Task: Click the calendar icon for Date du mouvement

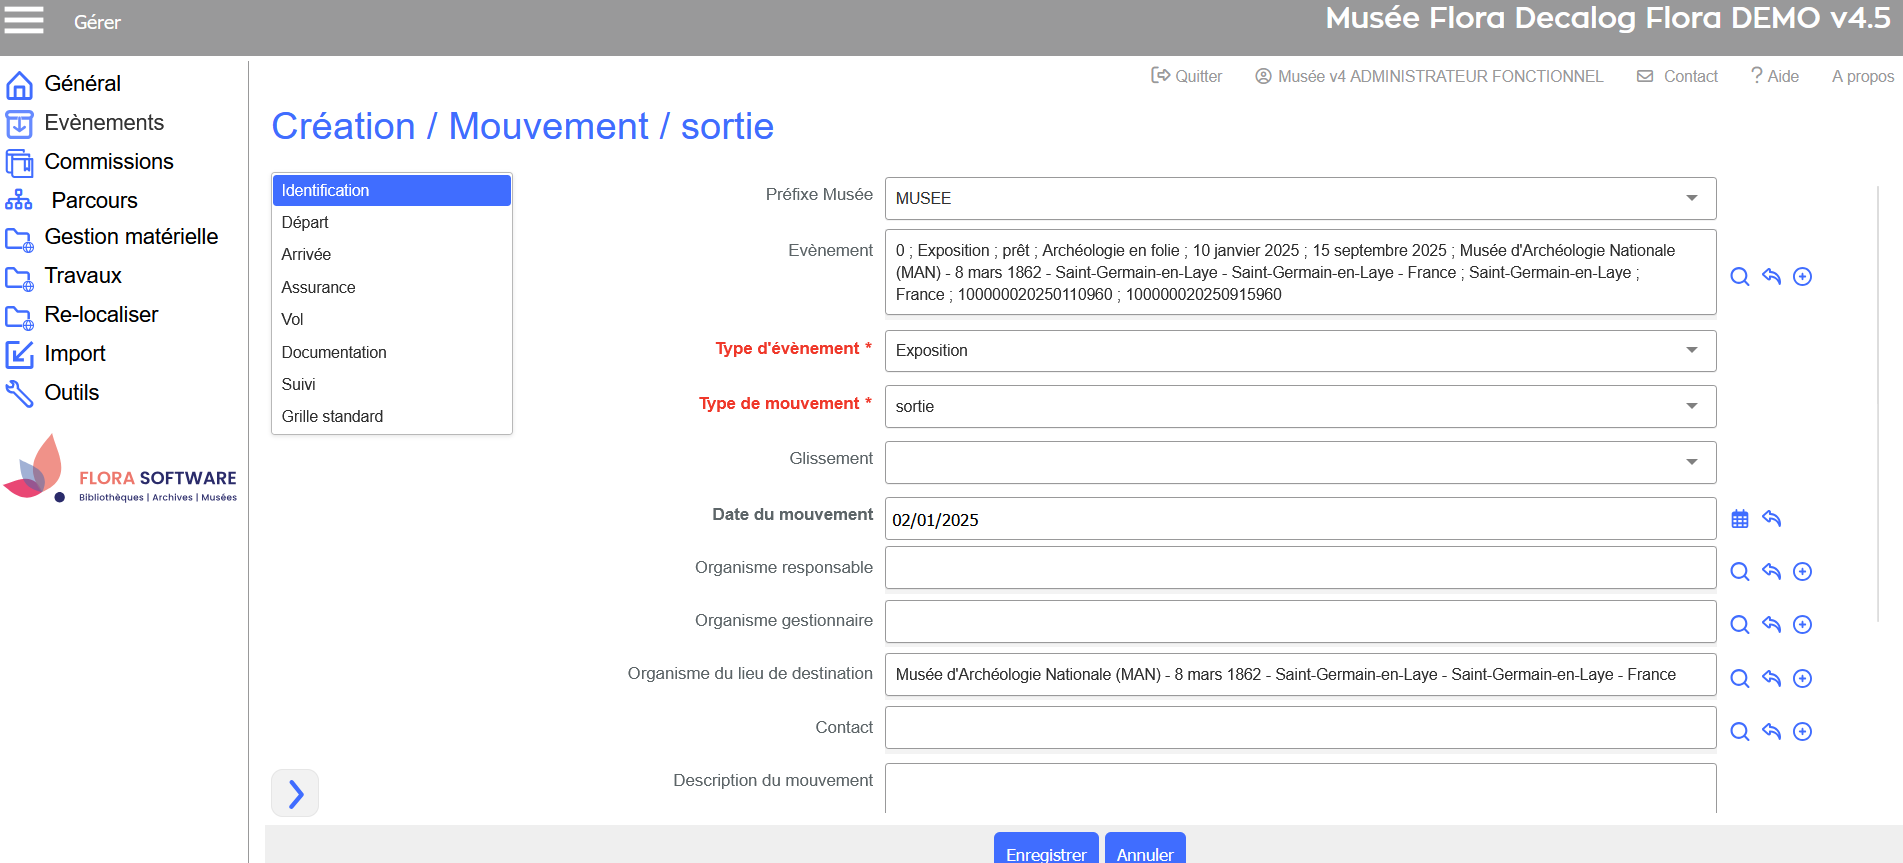Action: click(1740, 519)
